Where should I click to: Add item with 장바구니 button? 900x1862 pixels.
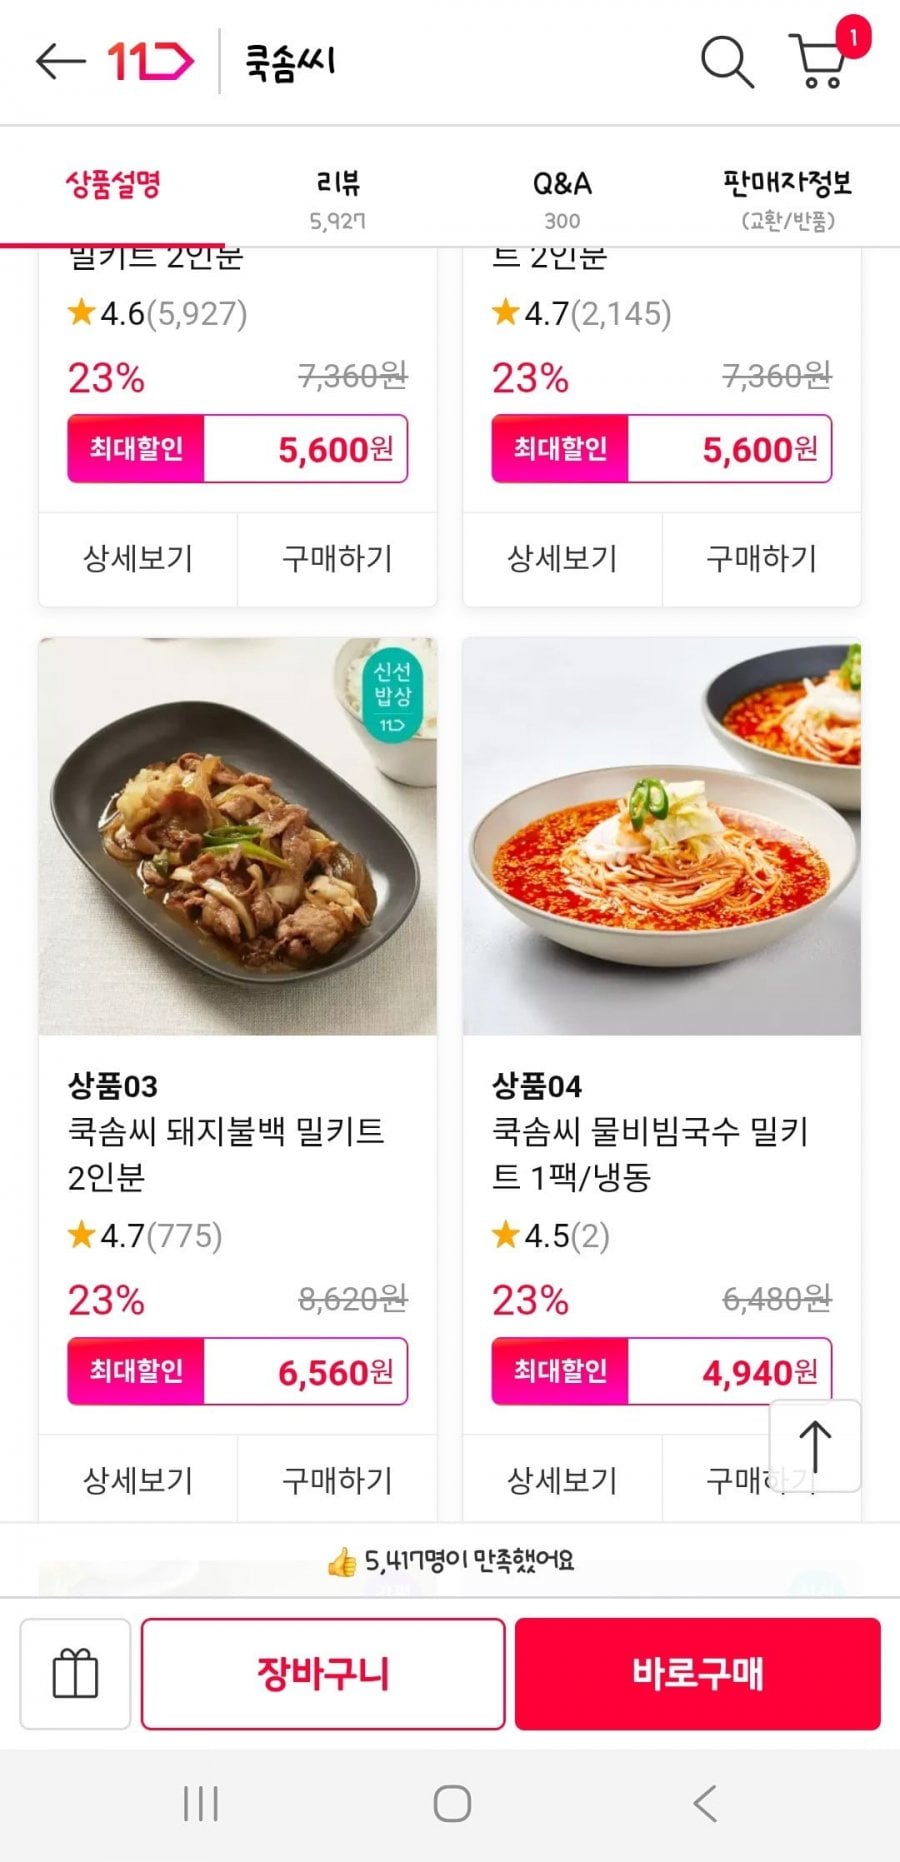point(323,1673)
